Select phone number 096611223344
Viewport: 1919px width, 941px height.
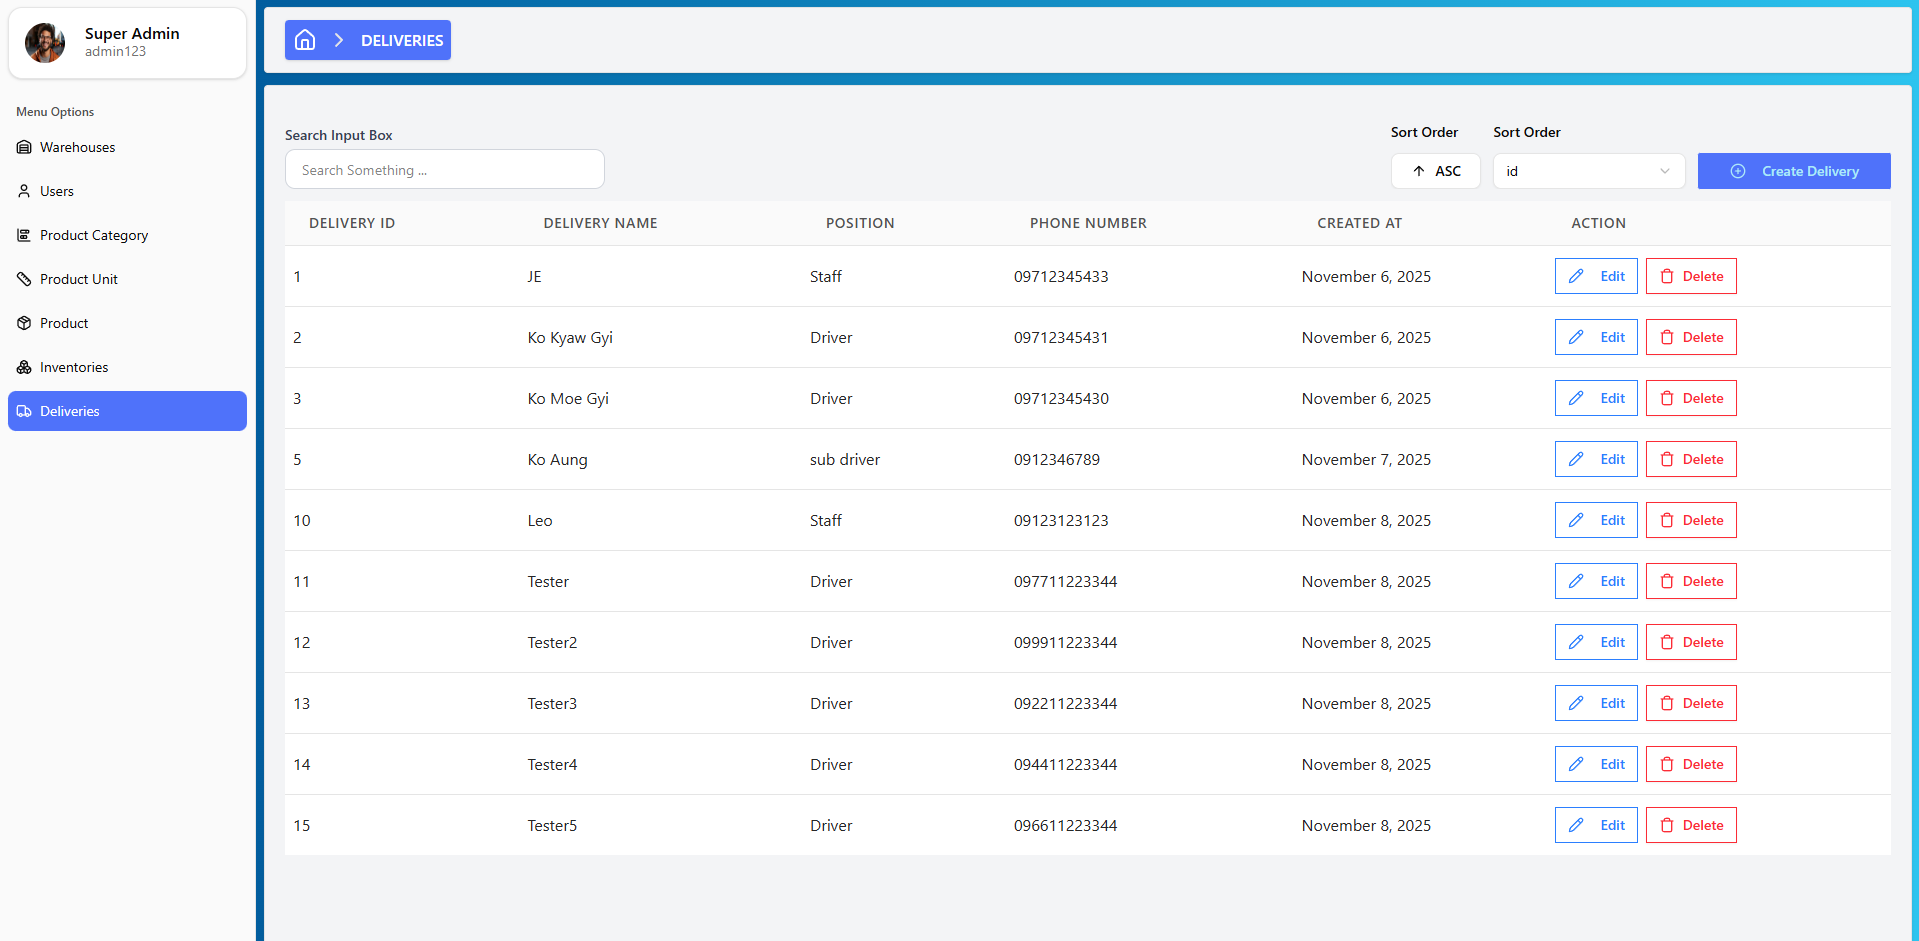[x=1065, y=826]
